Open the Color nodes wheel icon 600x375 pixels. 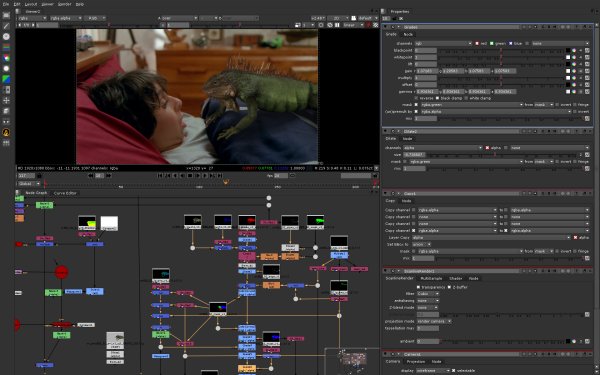6,58
